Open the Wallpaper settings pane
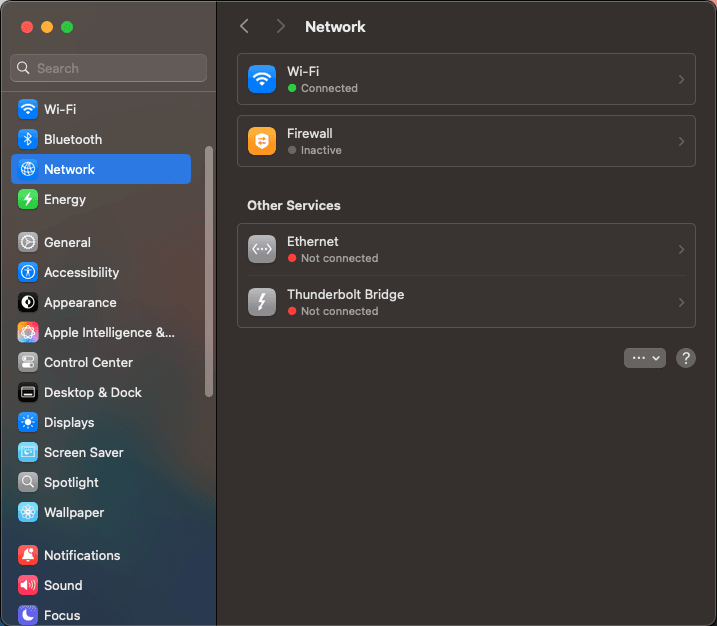The image size is (717, 626). 73,512
